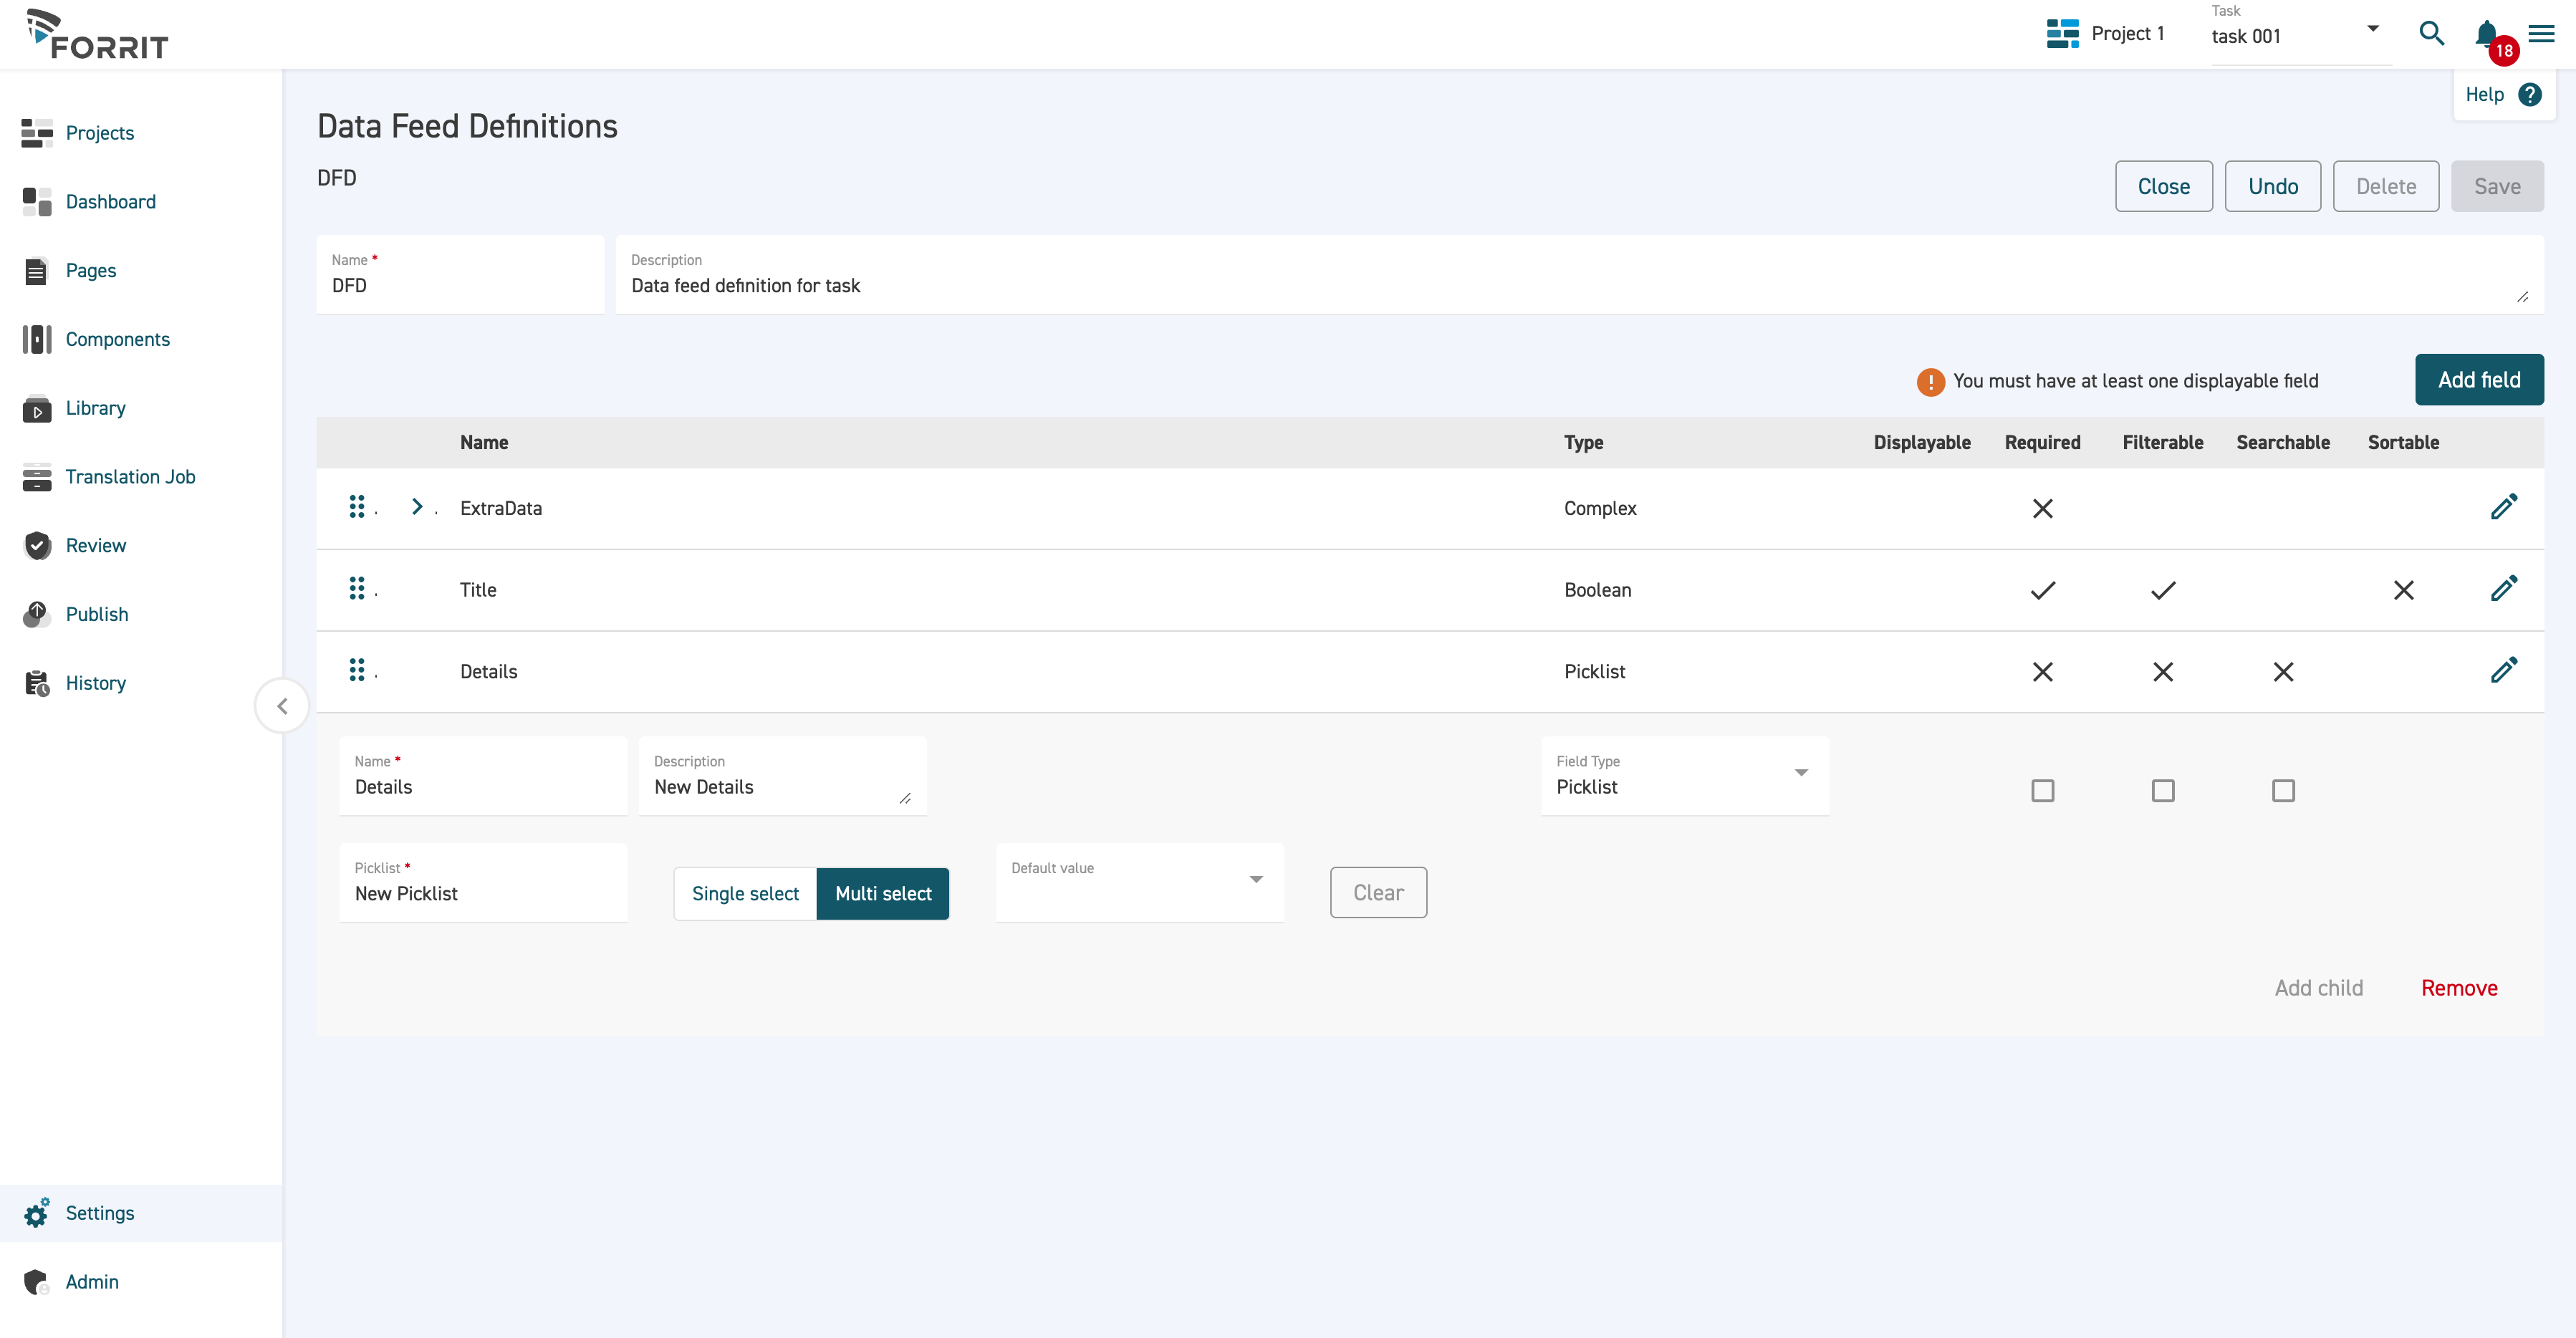Tick the Searchable checkbox for Details
Screen dimensions: 2576x1338
coord(2283,791)
